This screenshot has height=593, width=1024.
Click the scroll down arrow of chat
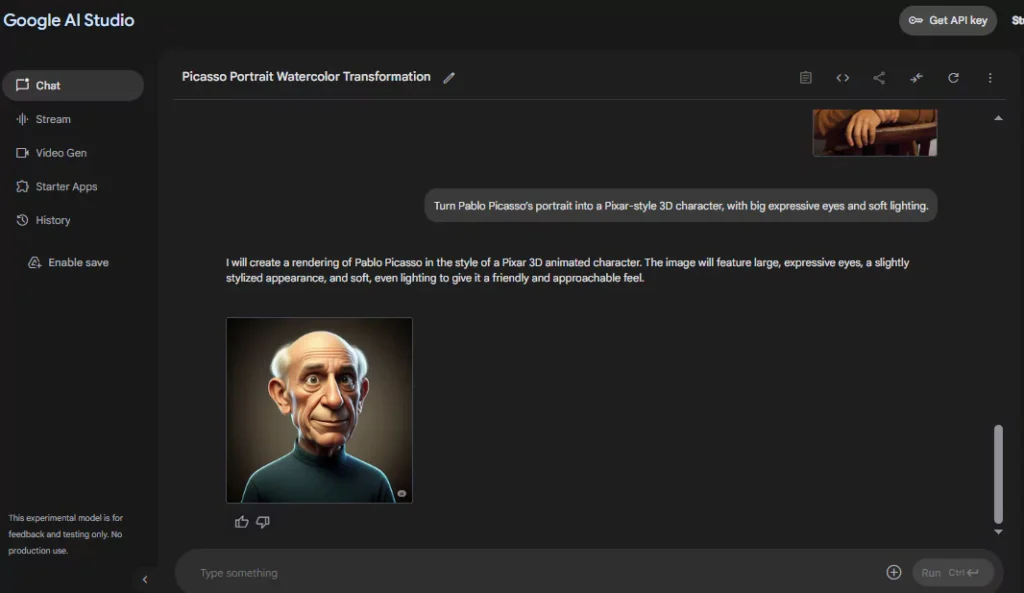coord(998,532)
